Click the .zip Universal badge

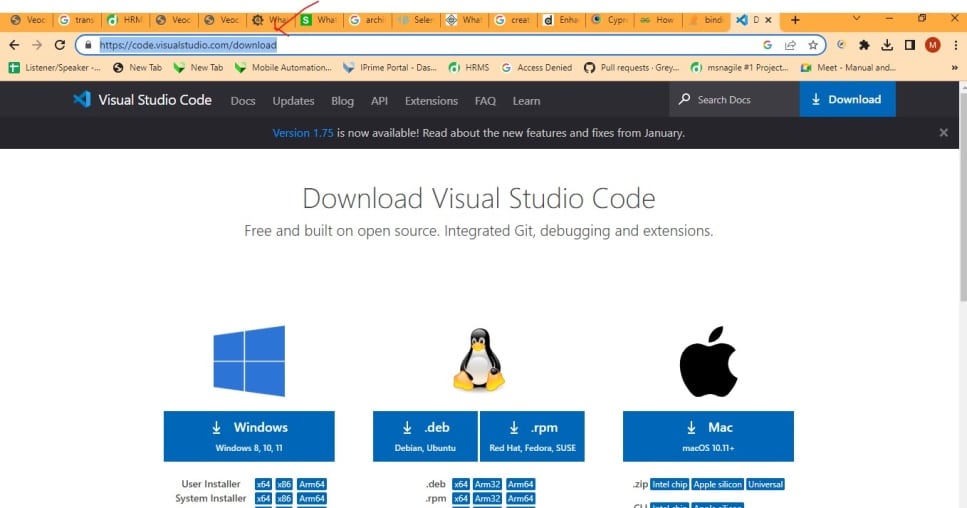tap(765, 485)
